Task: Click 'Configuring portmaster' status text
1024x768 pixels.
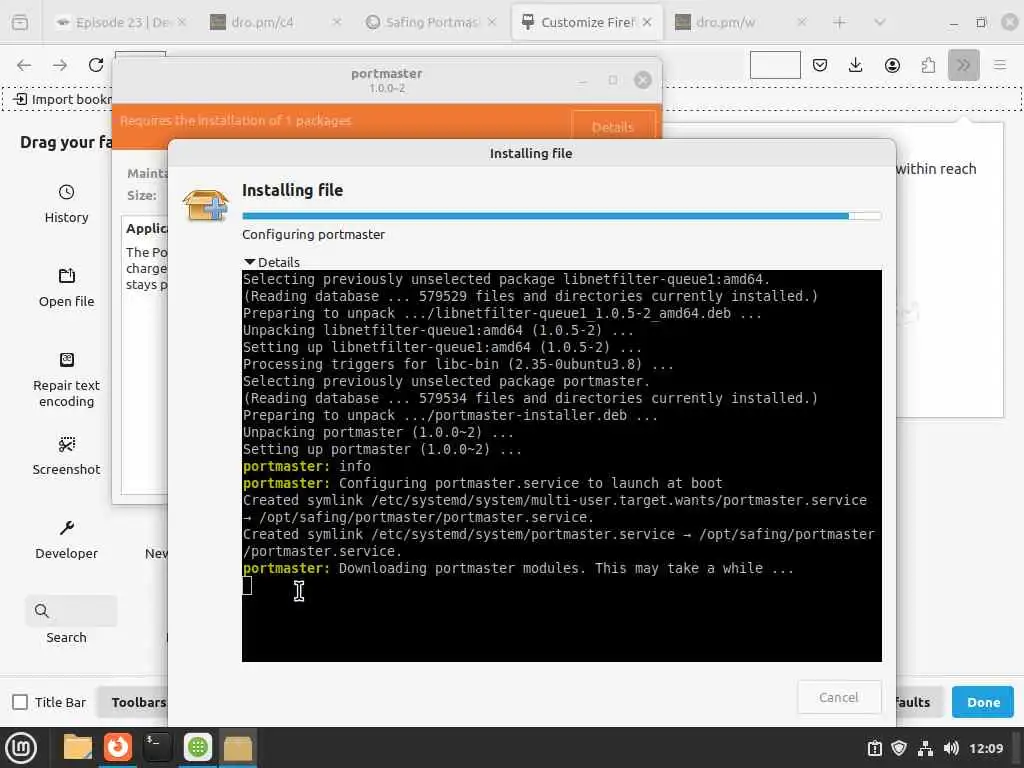Action: (x=313, y=234)
